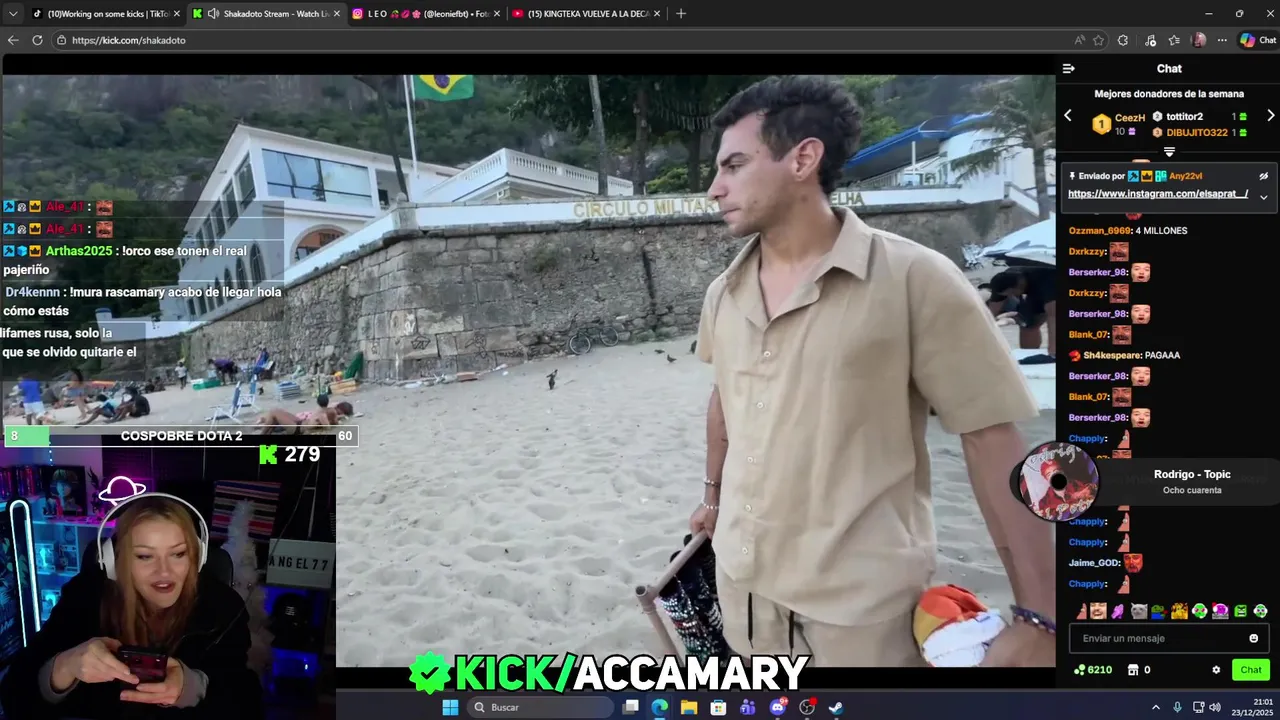This screenshot has width=1280, height=720.
Task: Open the pinned instagram.com/elsaprat link
Action: [1158, 194]
